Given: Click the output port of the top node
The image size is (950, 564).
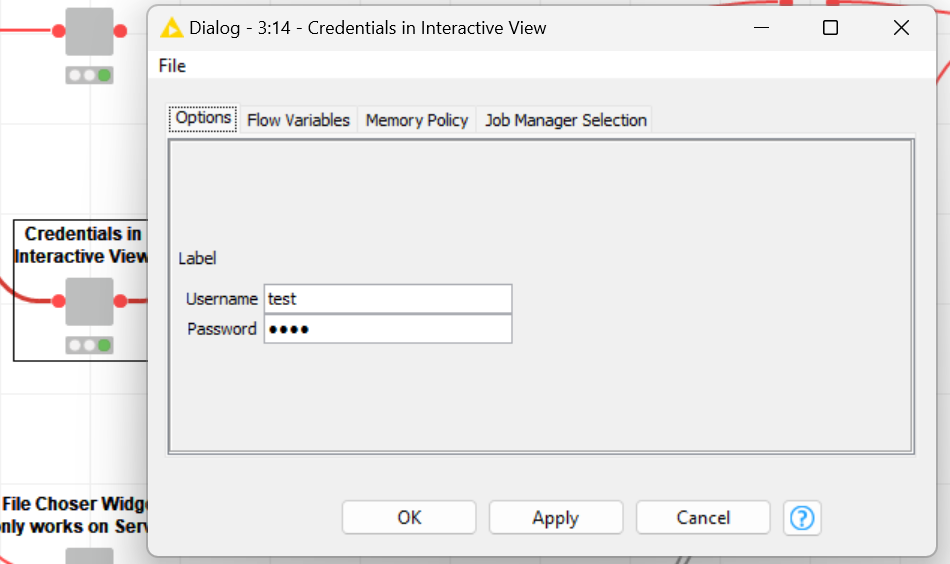Looking at the screenshot, I should [120, 31].
